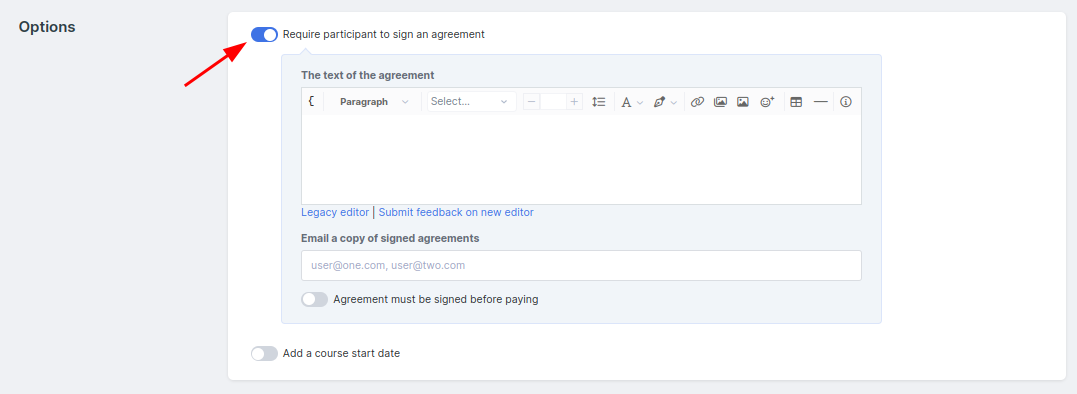Click inside the agreement text editor area

(581, 159)
